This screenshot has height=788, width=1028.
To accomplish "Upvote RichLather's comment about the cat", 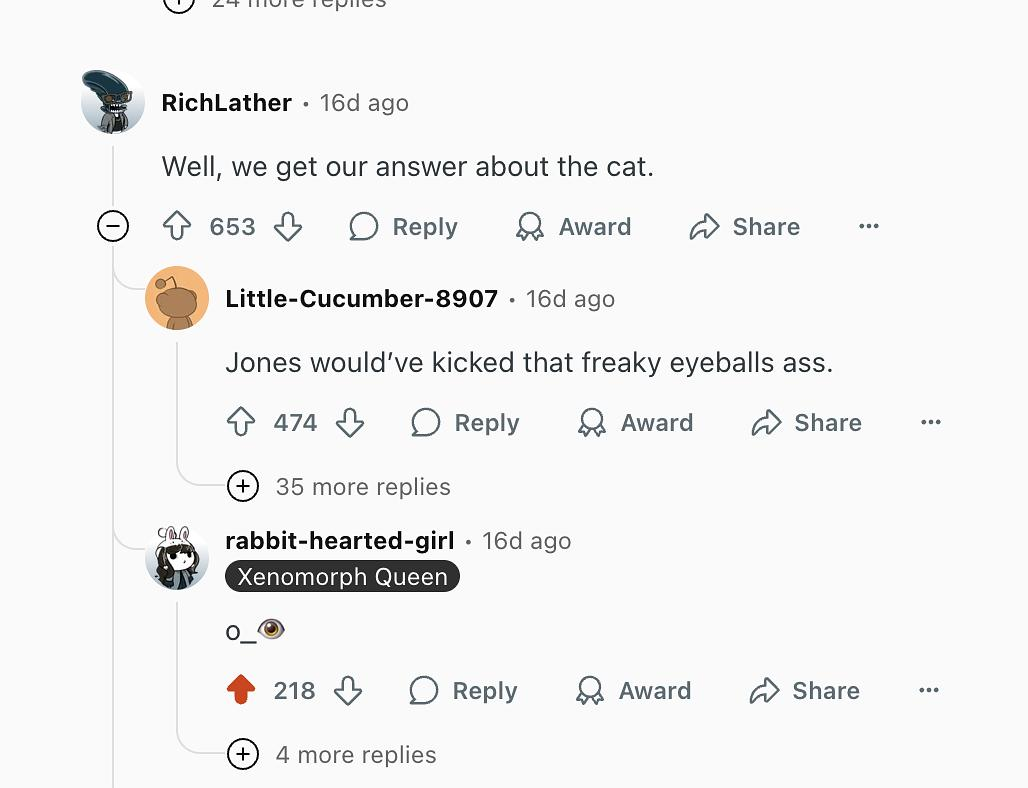I will pos(177,227).
